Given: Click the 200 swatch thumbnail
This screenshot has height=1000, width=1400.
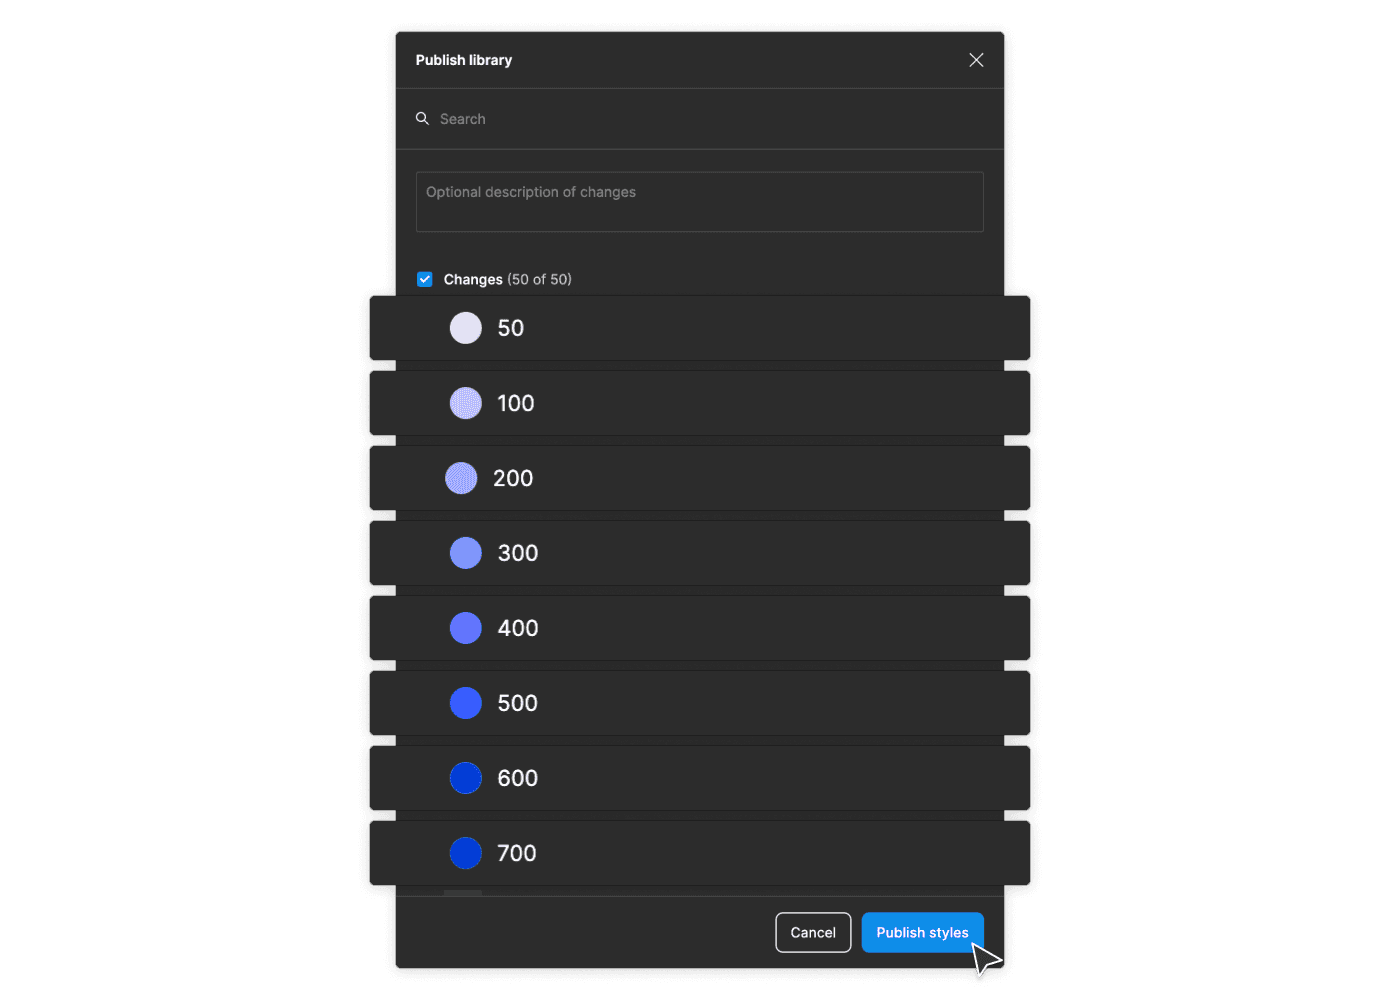Looking at the screenshot, I should point(461,478).
